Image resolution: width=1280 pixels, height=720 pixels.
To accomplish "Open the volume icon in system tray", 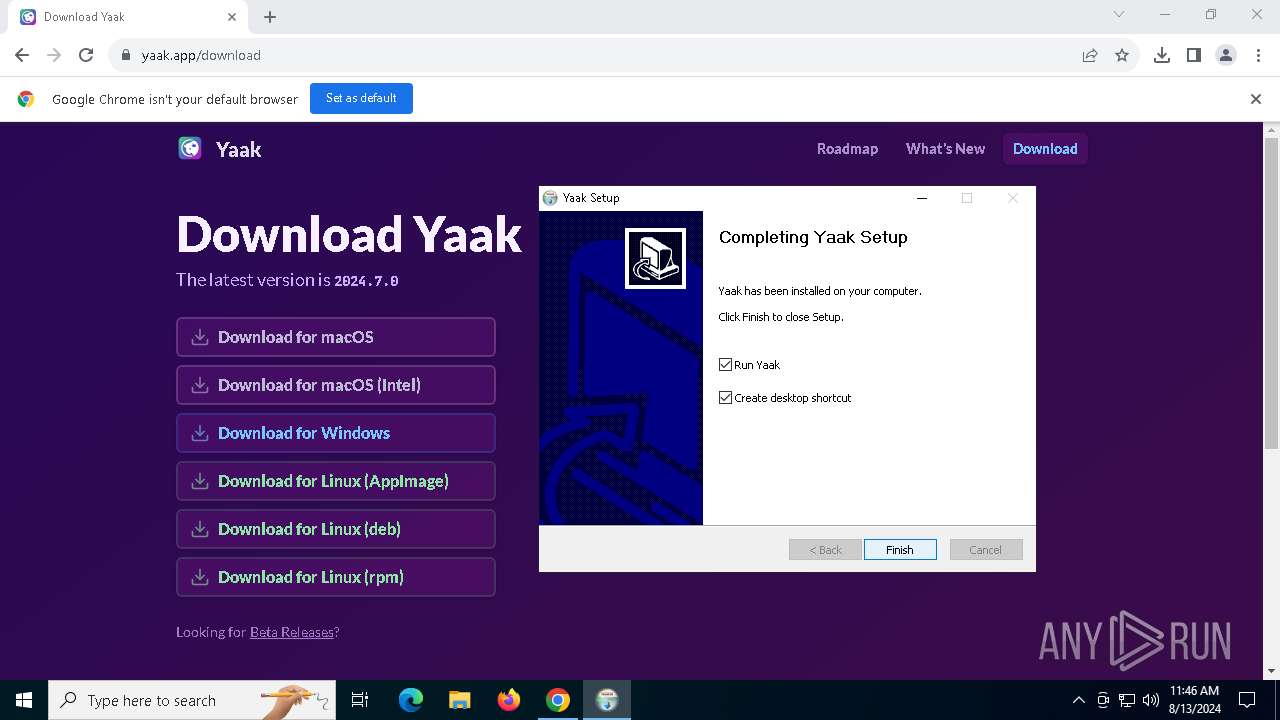I will (x=1151, y=700).
